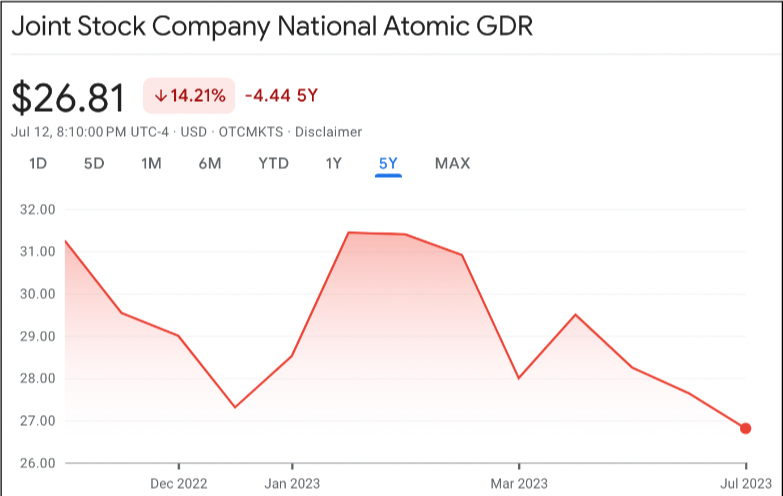
Task: Click the 29.00 y-axis label
Action: pos(37,336)
